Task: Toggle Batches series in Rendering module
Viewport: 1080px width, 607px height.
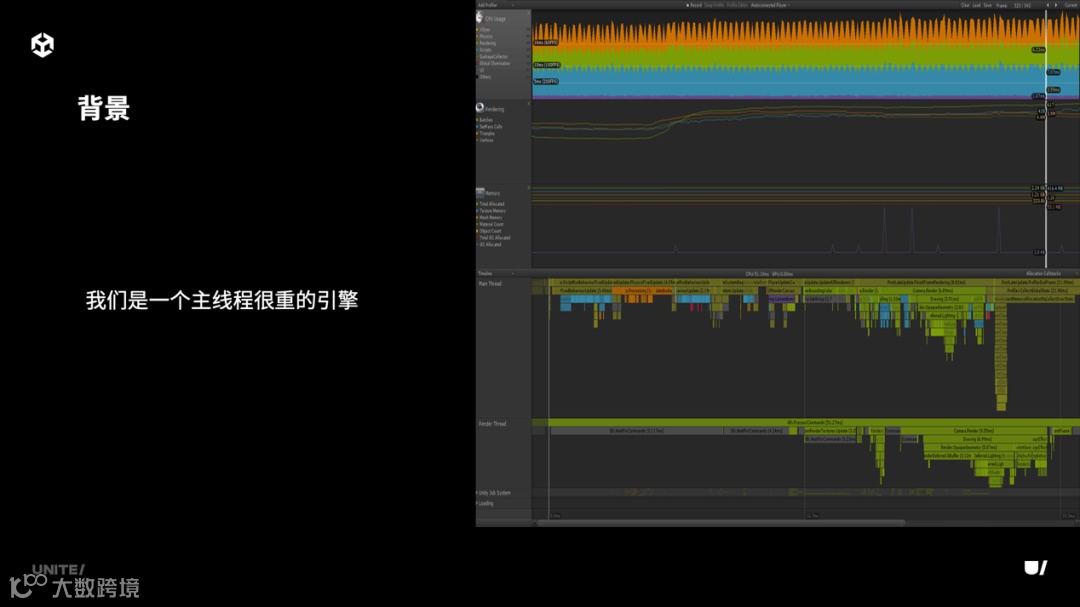Action: (x=485, y=120)
